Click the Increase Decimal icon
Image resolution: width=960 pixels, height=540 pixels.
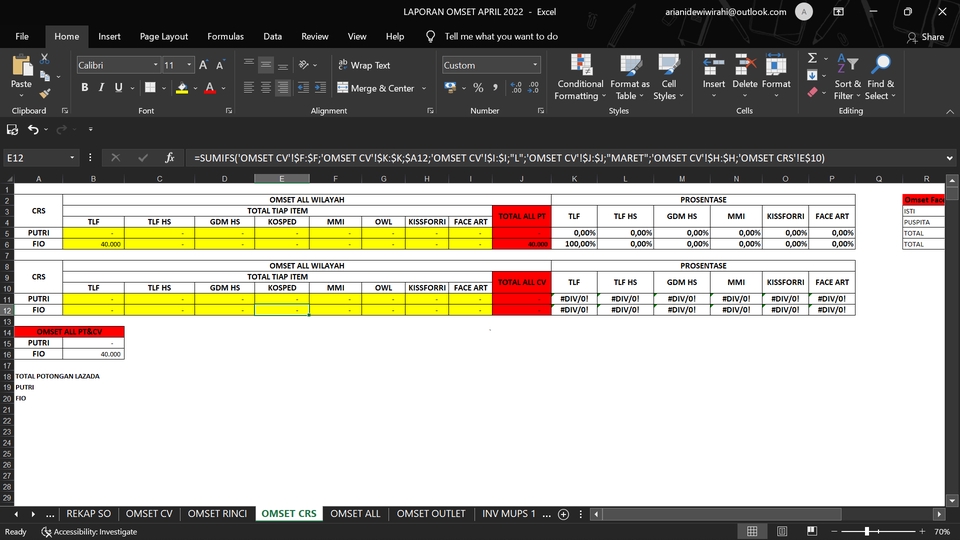[x=516, y=88]
